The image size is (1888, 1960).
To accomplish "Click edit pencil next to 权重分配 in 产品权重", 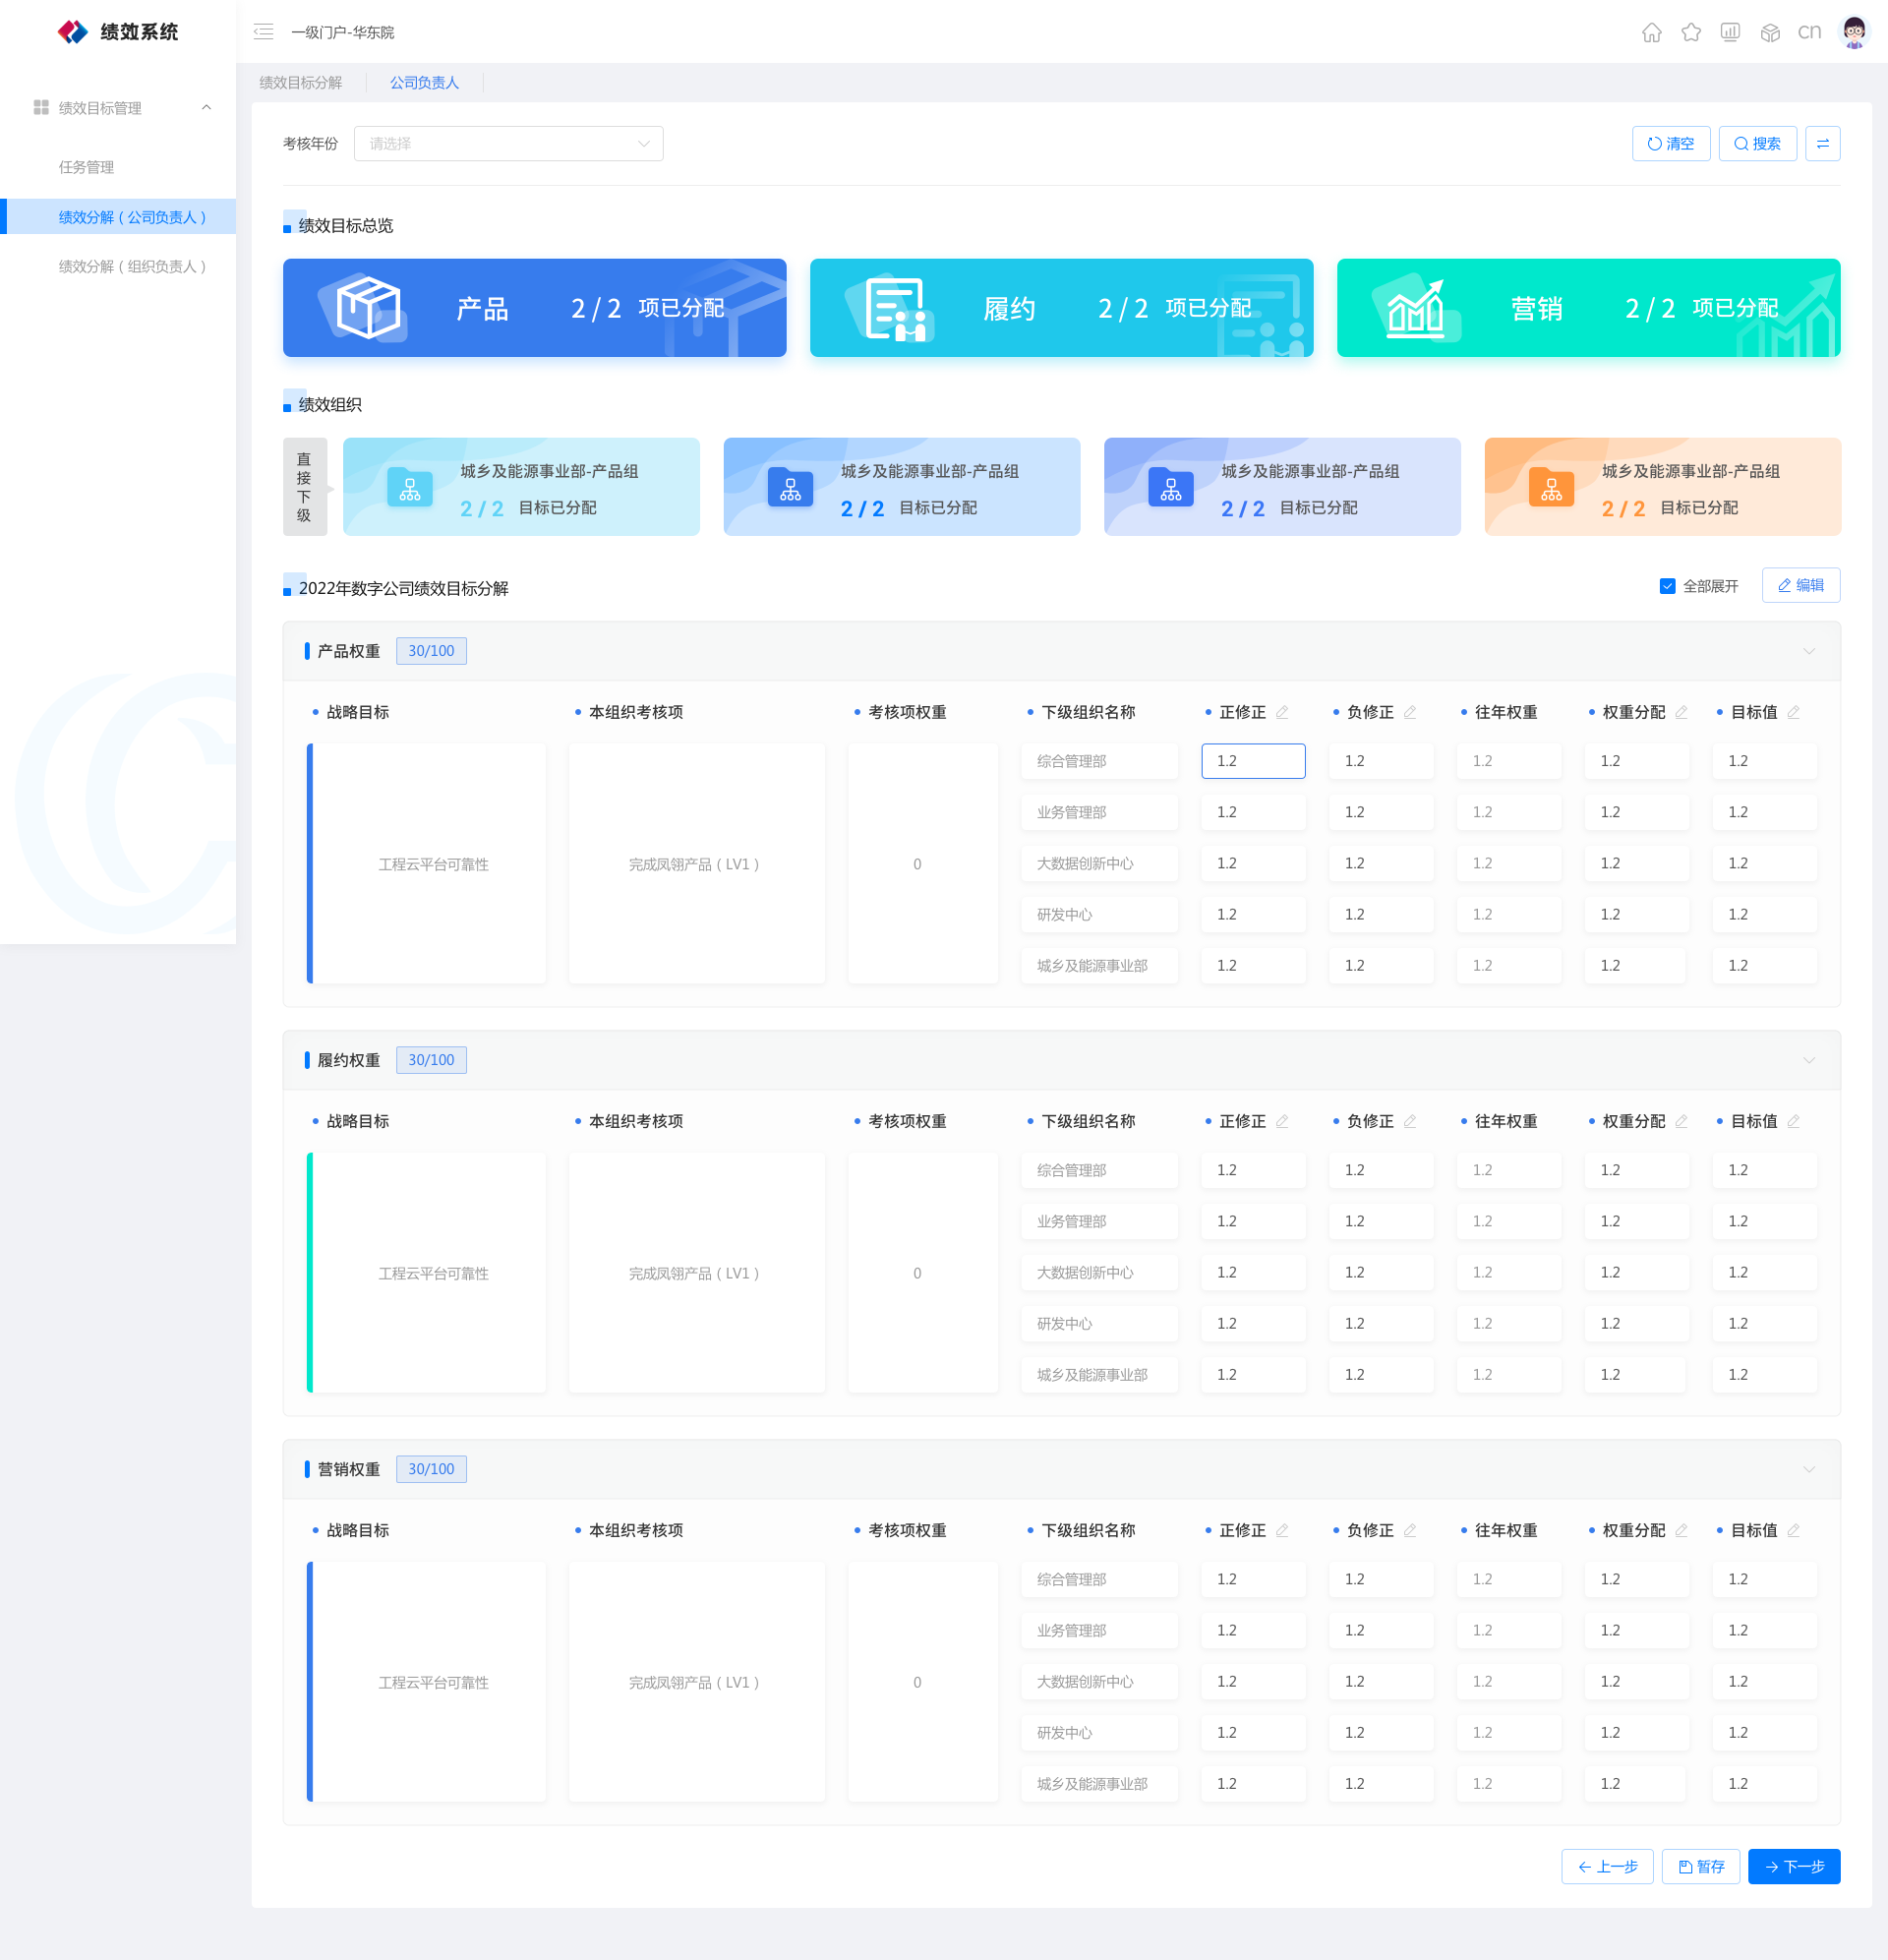I will pyautogui.click(x=1682, y=712).
